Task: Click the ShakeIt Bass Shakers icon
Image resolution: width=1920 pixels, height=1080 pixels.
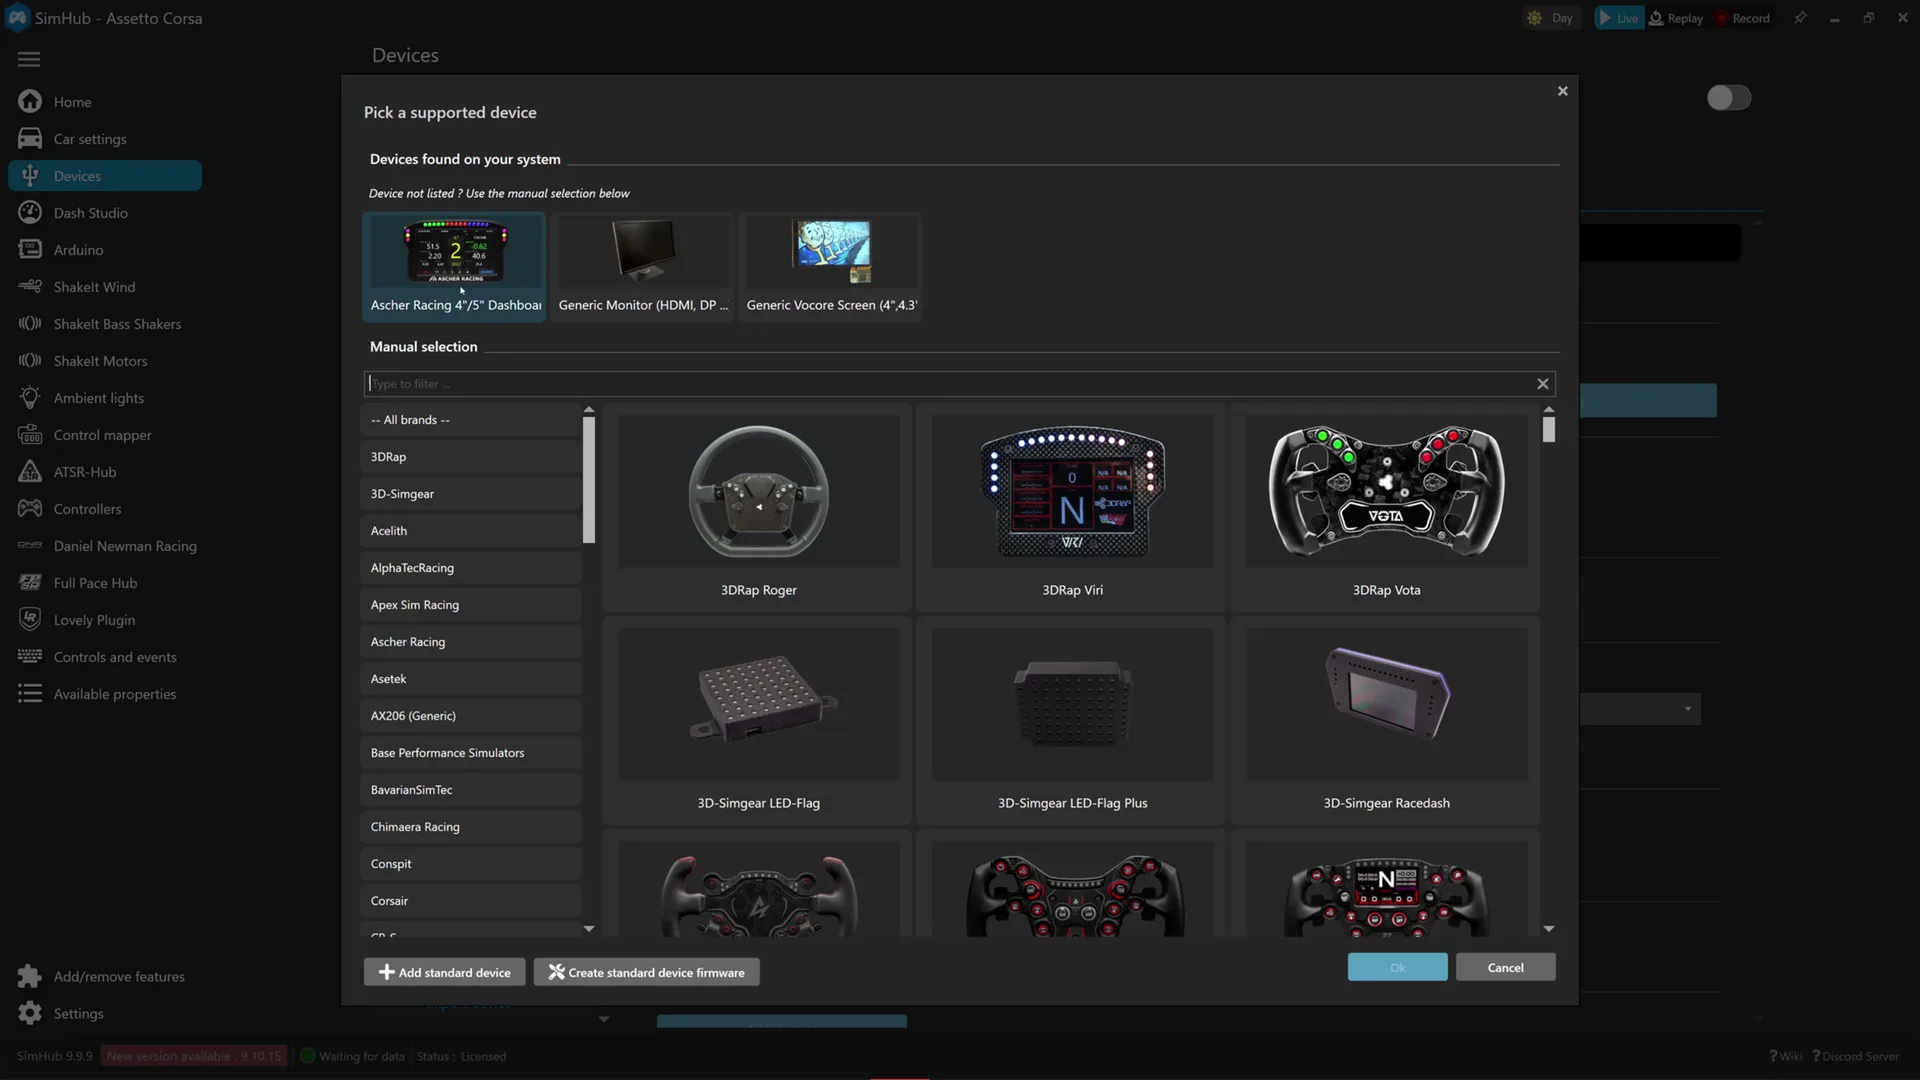Action: click(30, 323)
